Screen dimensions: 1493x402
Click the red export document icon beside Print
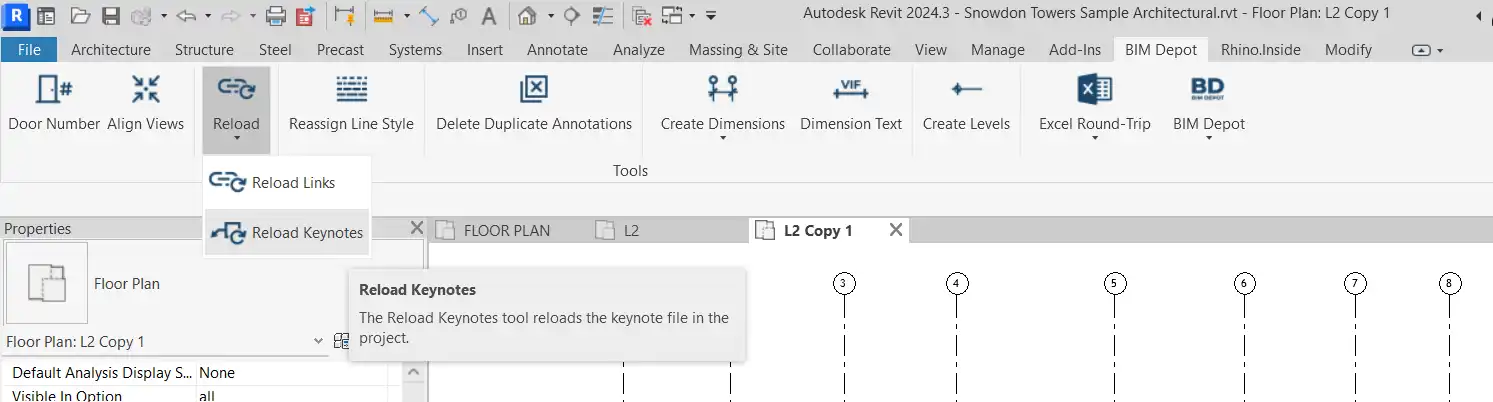306,15
